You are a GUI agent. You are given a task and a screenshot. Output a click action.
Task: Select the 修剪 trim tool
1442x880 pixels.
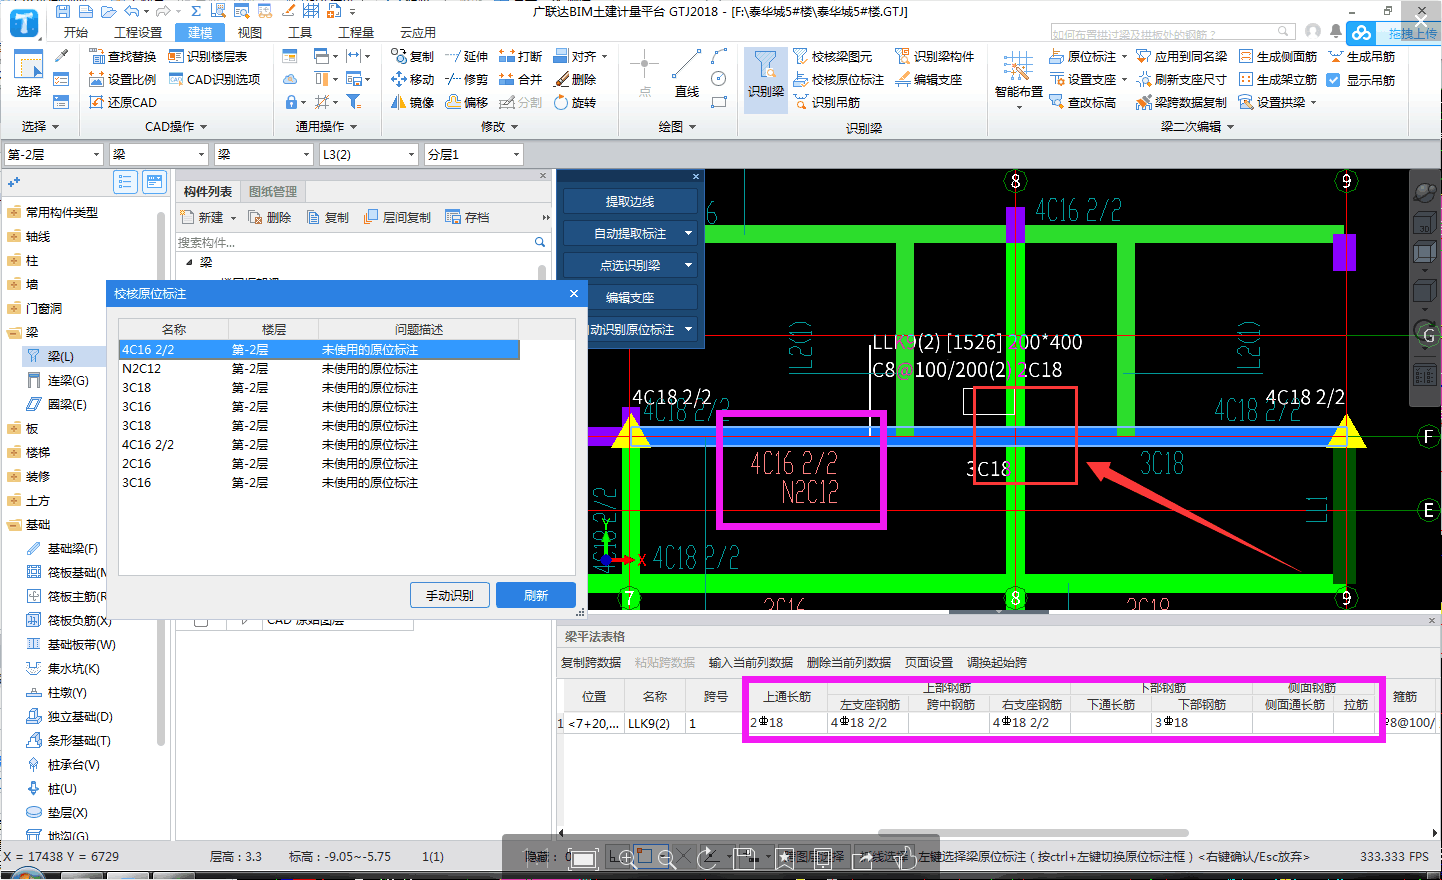pos(467,79)
